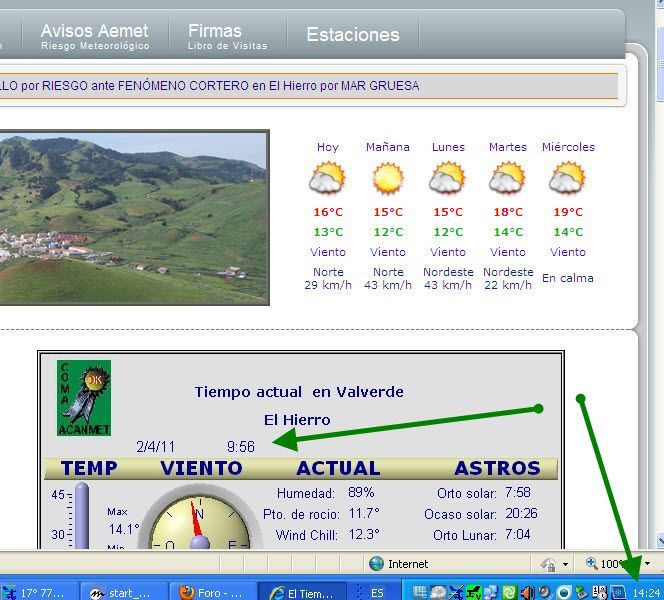Open the protected mode security dropdown arrow
This screenshot has width=664, height=600.
coord(565,564)
